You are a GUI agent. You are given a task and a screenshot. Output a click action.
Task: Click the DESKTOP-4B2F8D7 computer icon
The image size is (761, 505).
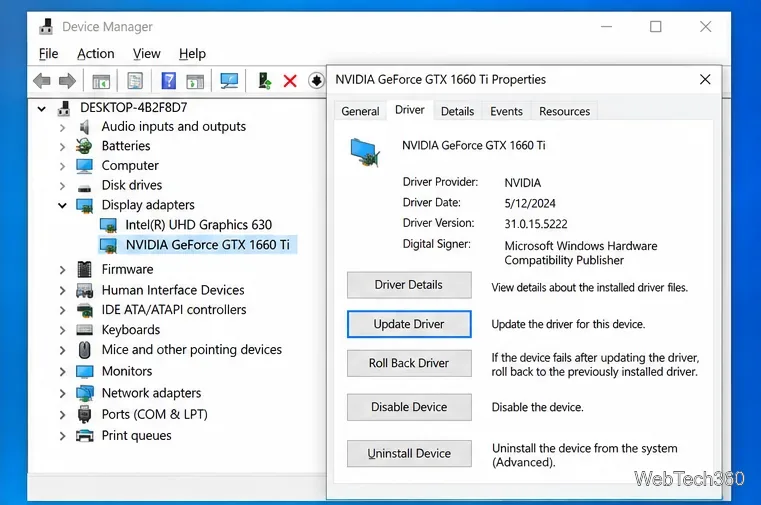[x=64, y=108]
